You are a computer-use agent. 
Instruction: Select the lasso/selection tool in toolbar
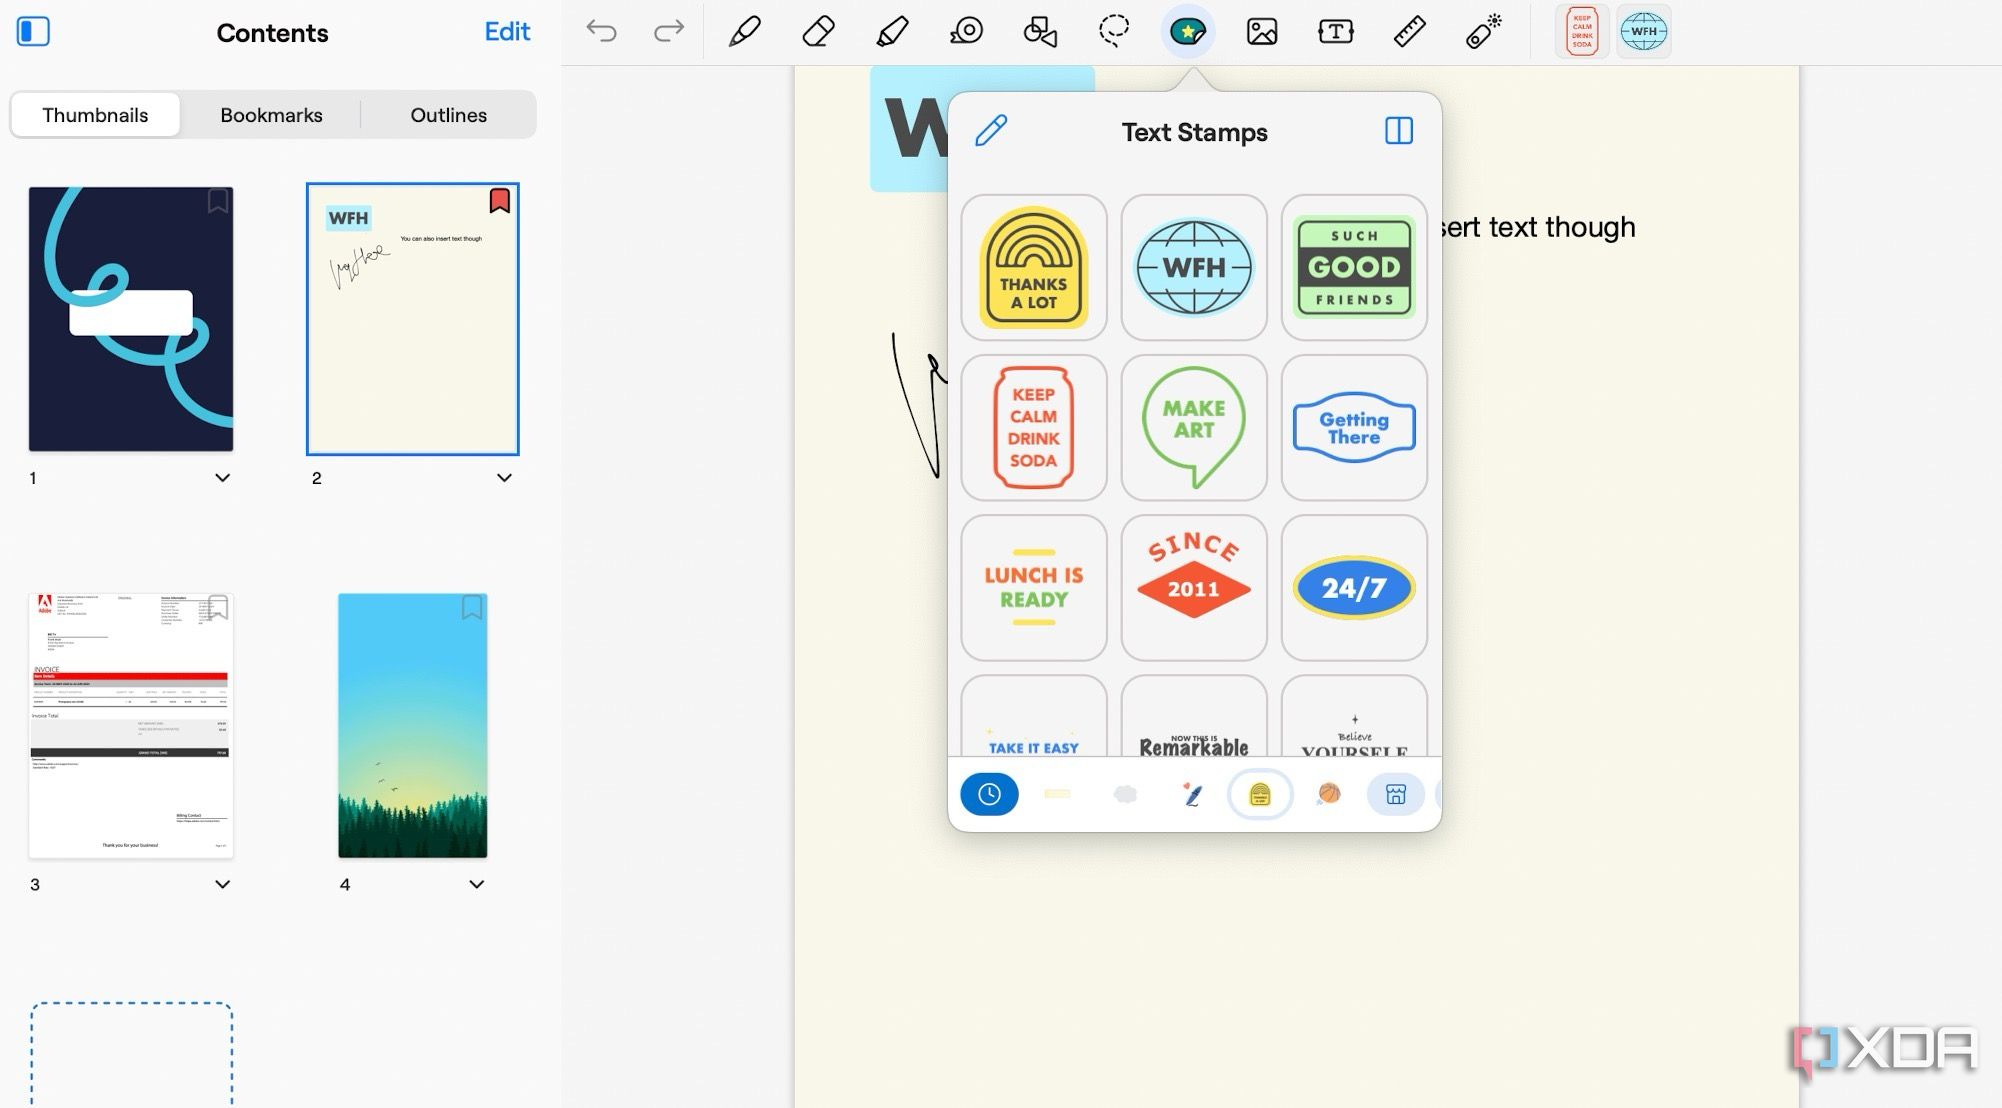[x=1114, y=30]
